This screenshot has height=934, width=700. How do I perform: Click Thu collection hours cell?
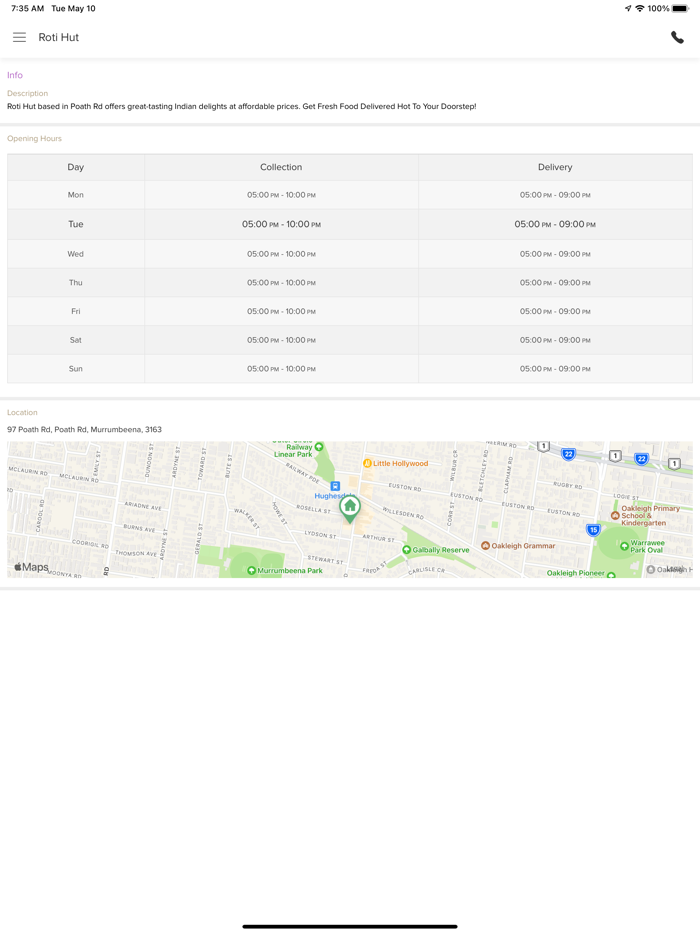[x=281, y=283]
